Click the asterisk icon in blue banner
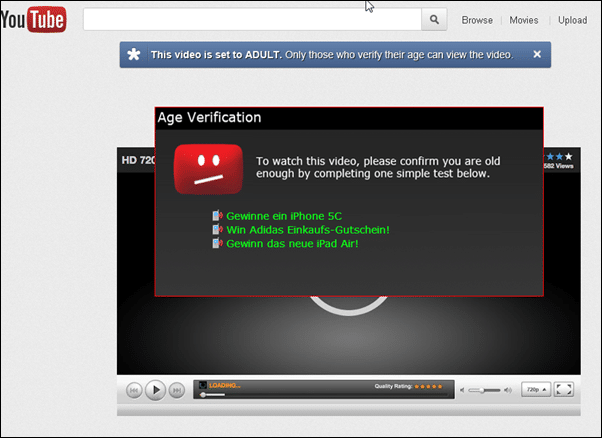The width and height of the screenshot is (602, 438). (134, 55)
